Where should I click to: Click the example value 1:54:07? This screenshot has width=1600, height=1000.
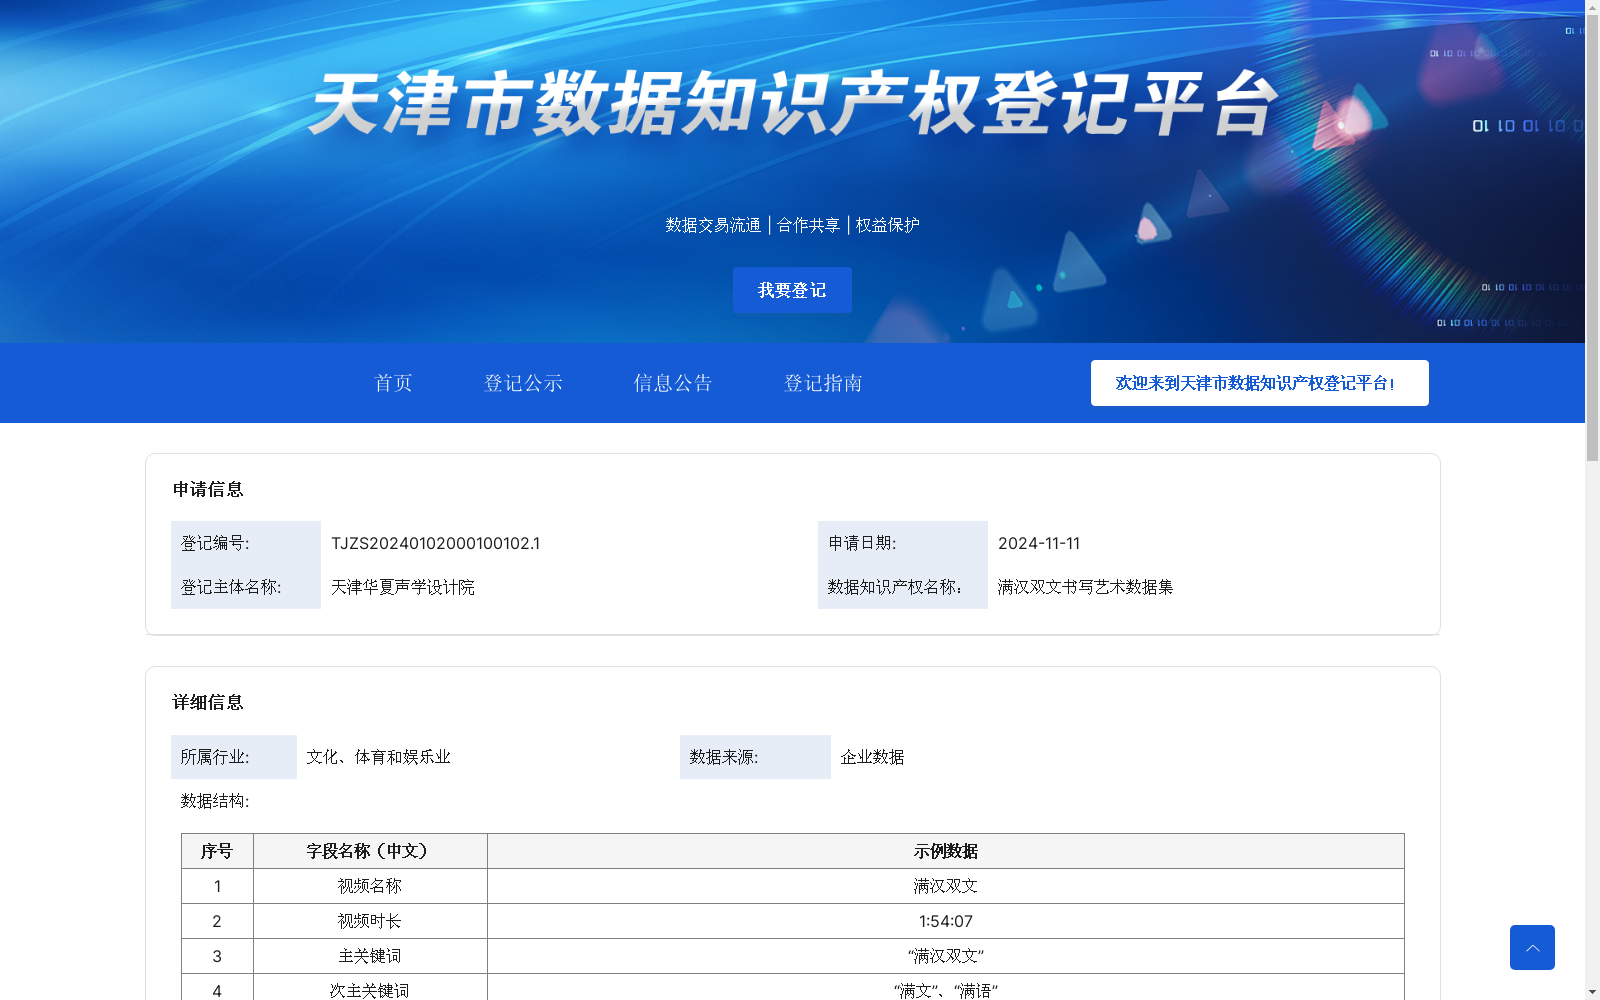point(946,921)
